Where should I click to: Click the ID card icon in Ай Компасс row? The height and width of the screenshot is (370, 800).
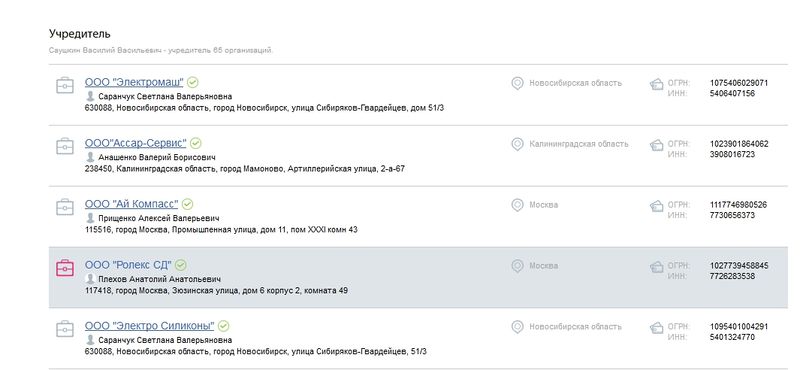[657, 206]
